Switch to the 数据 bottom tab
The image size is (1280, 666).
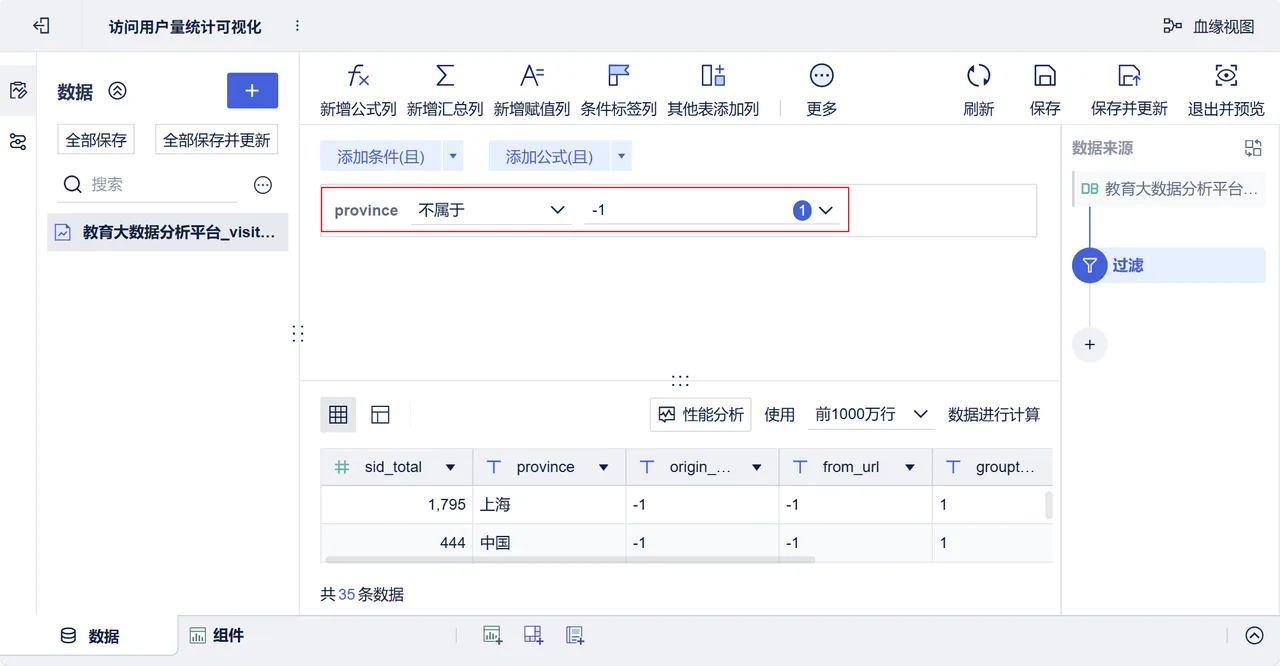click(90, 636)
